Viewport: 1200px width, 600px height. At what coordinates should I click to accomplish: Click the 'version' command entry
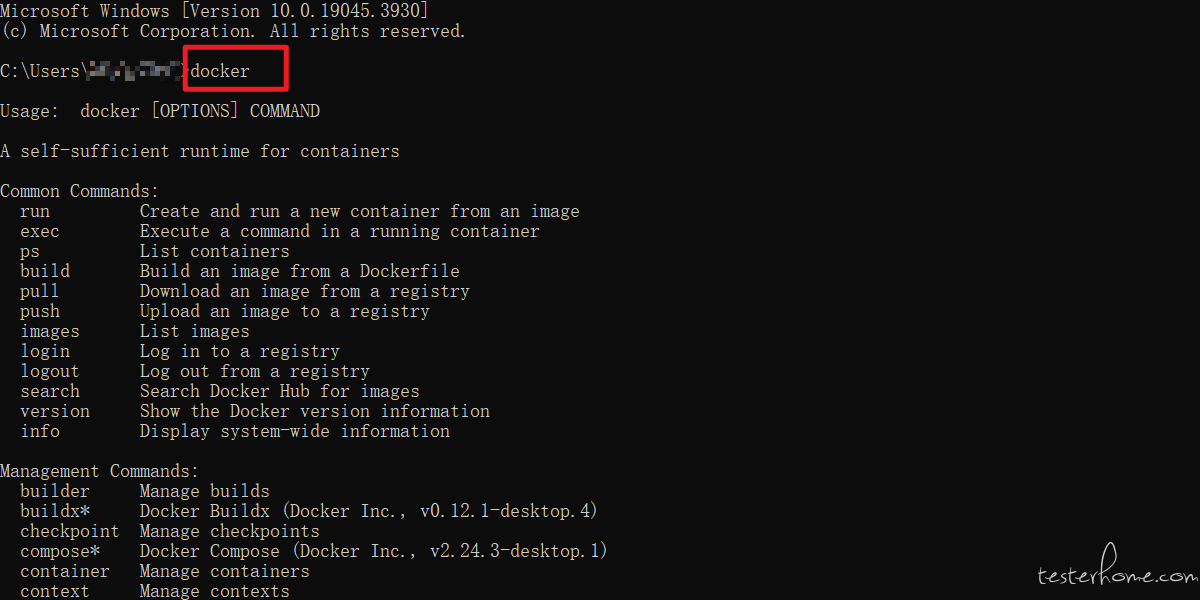point(55,411)
